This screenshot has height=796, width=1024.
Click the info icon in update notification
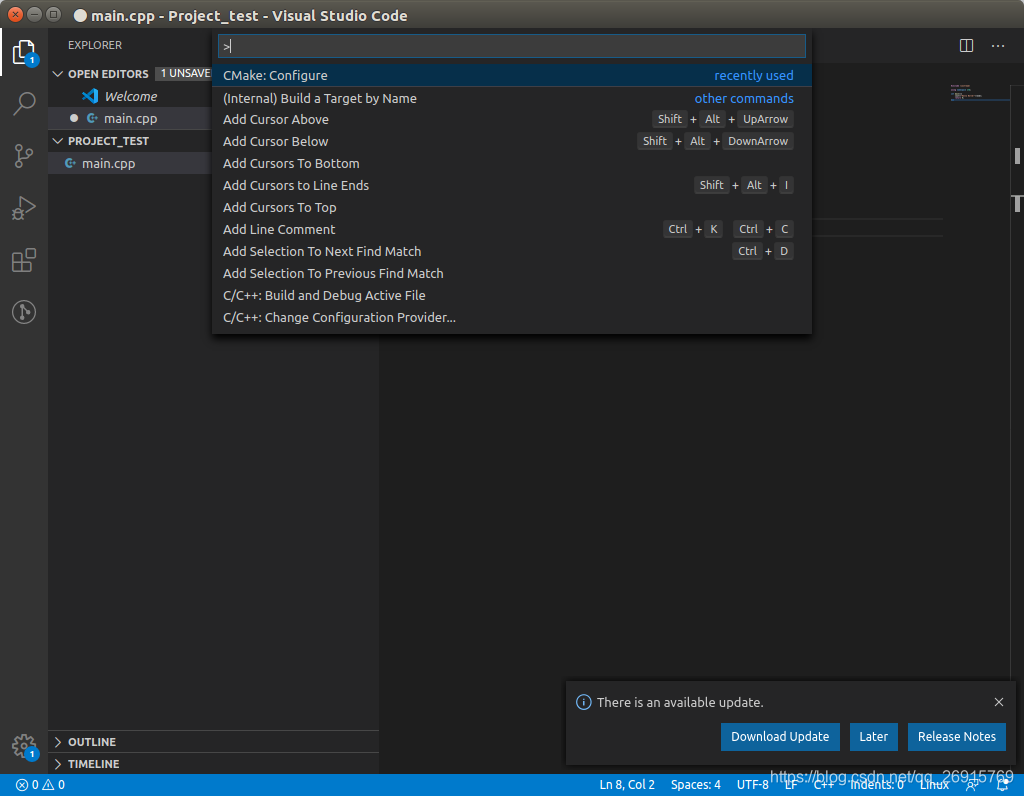583,702
